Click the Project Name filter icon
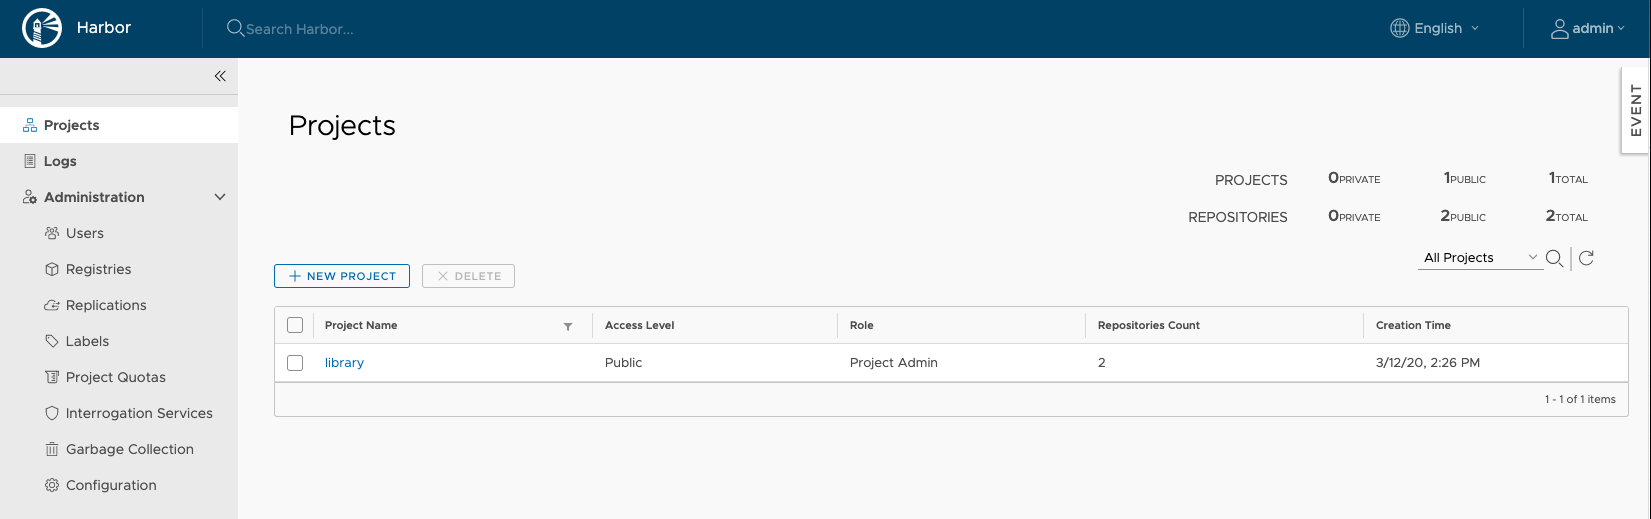This screenshot has height=519, width=1651. click(568, 326)
